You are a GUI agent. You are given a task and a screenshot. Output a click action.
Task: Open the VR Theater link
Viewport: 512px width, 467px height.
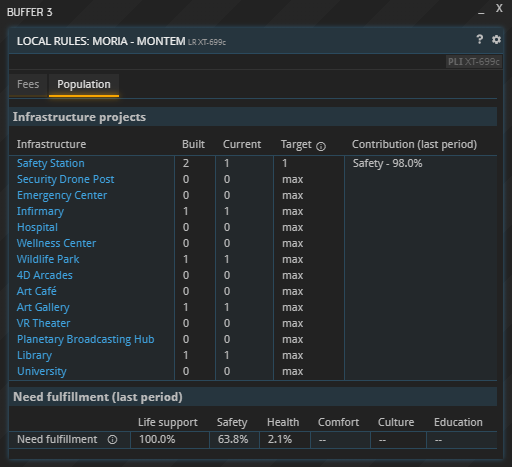(x=44, y=323)
